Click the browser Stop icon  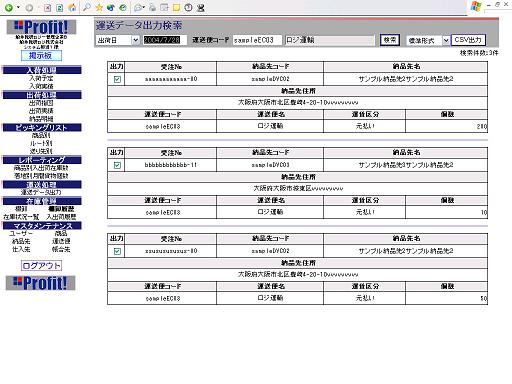click(47, 8)
